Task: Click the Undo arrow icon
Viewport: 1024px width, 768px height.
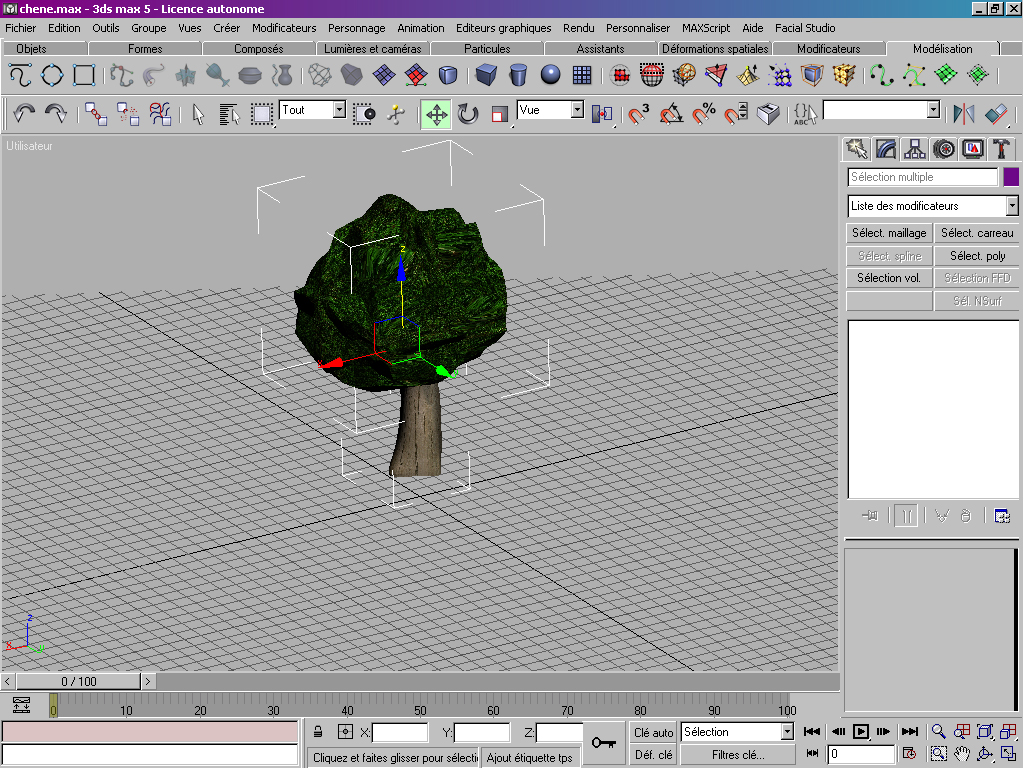Action: pyautogui.click(x=24, y=114)
